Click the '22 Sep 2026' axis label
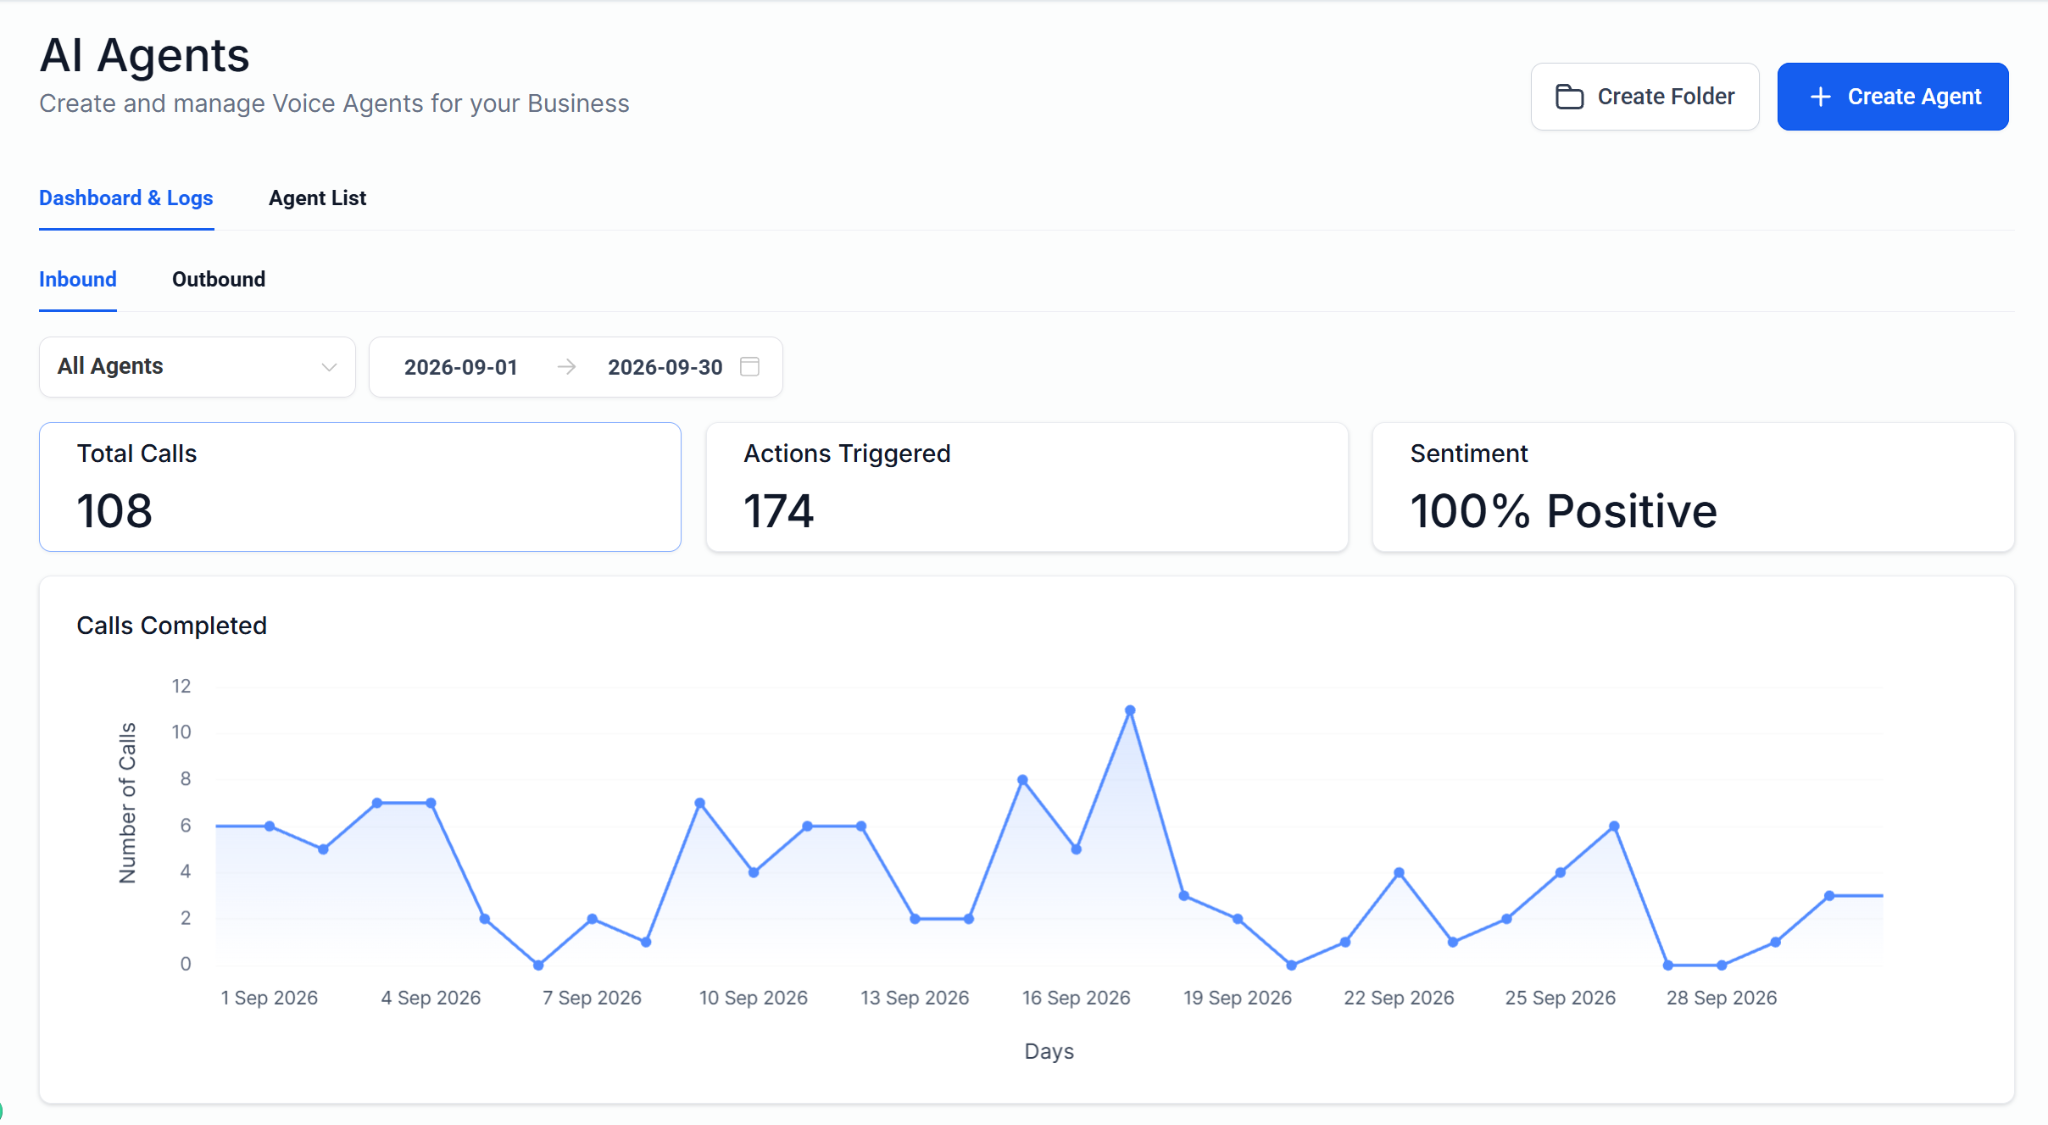The image size is (2048, 1125). click(x=1399, y=997)
